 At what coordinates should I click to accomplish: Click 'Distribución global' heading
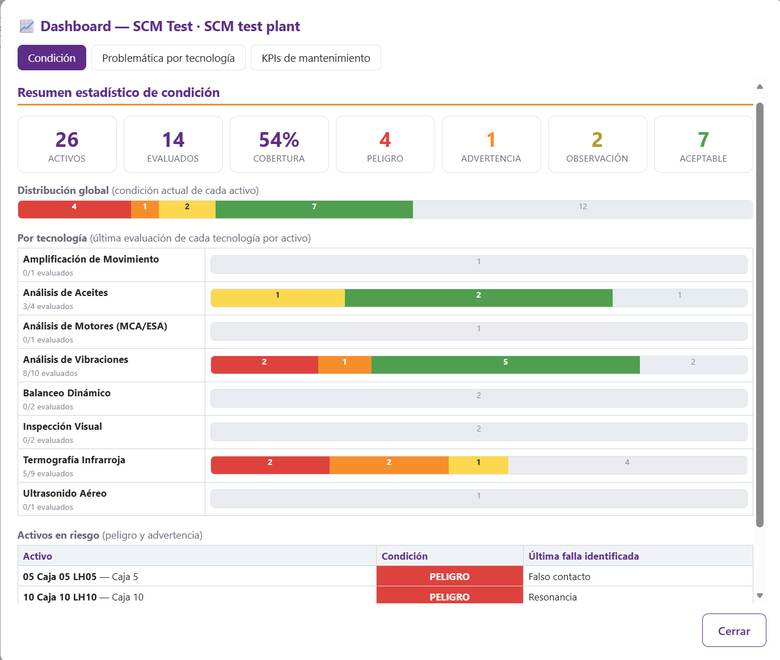(x=63, y=190)
